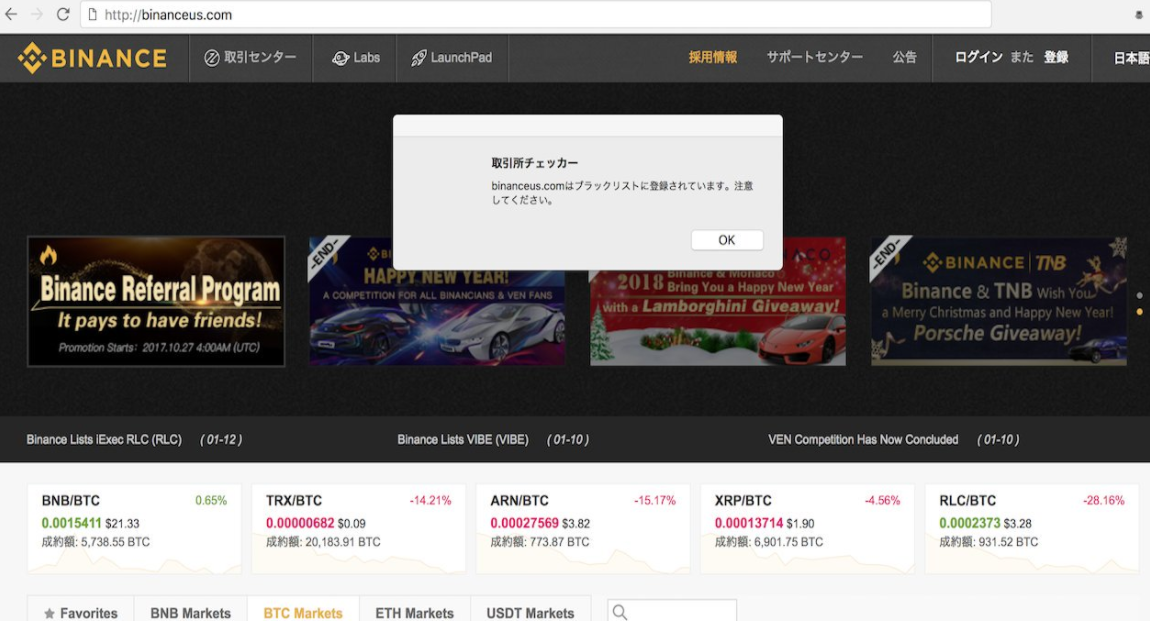Switch to the Favorites tab

tap(81, 610)
